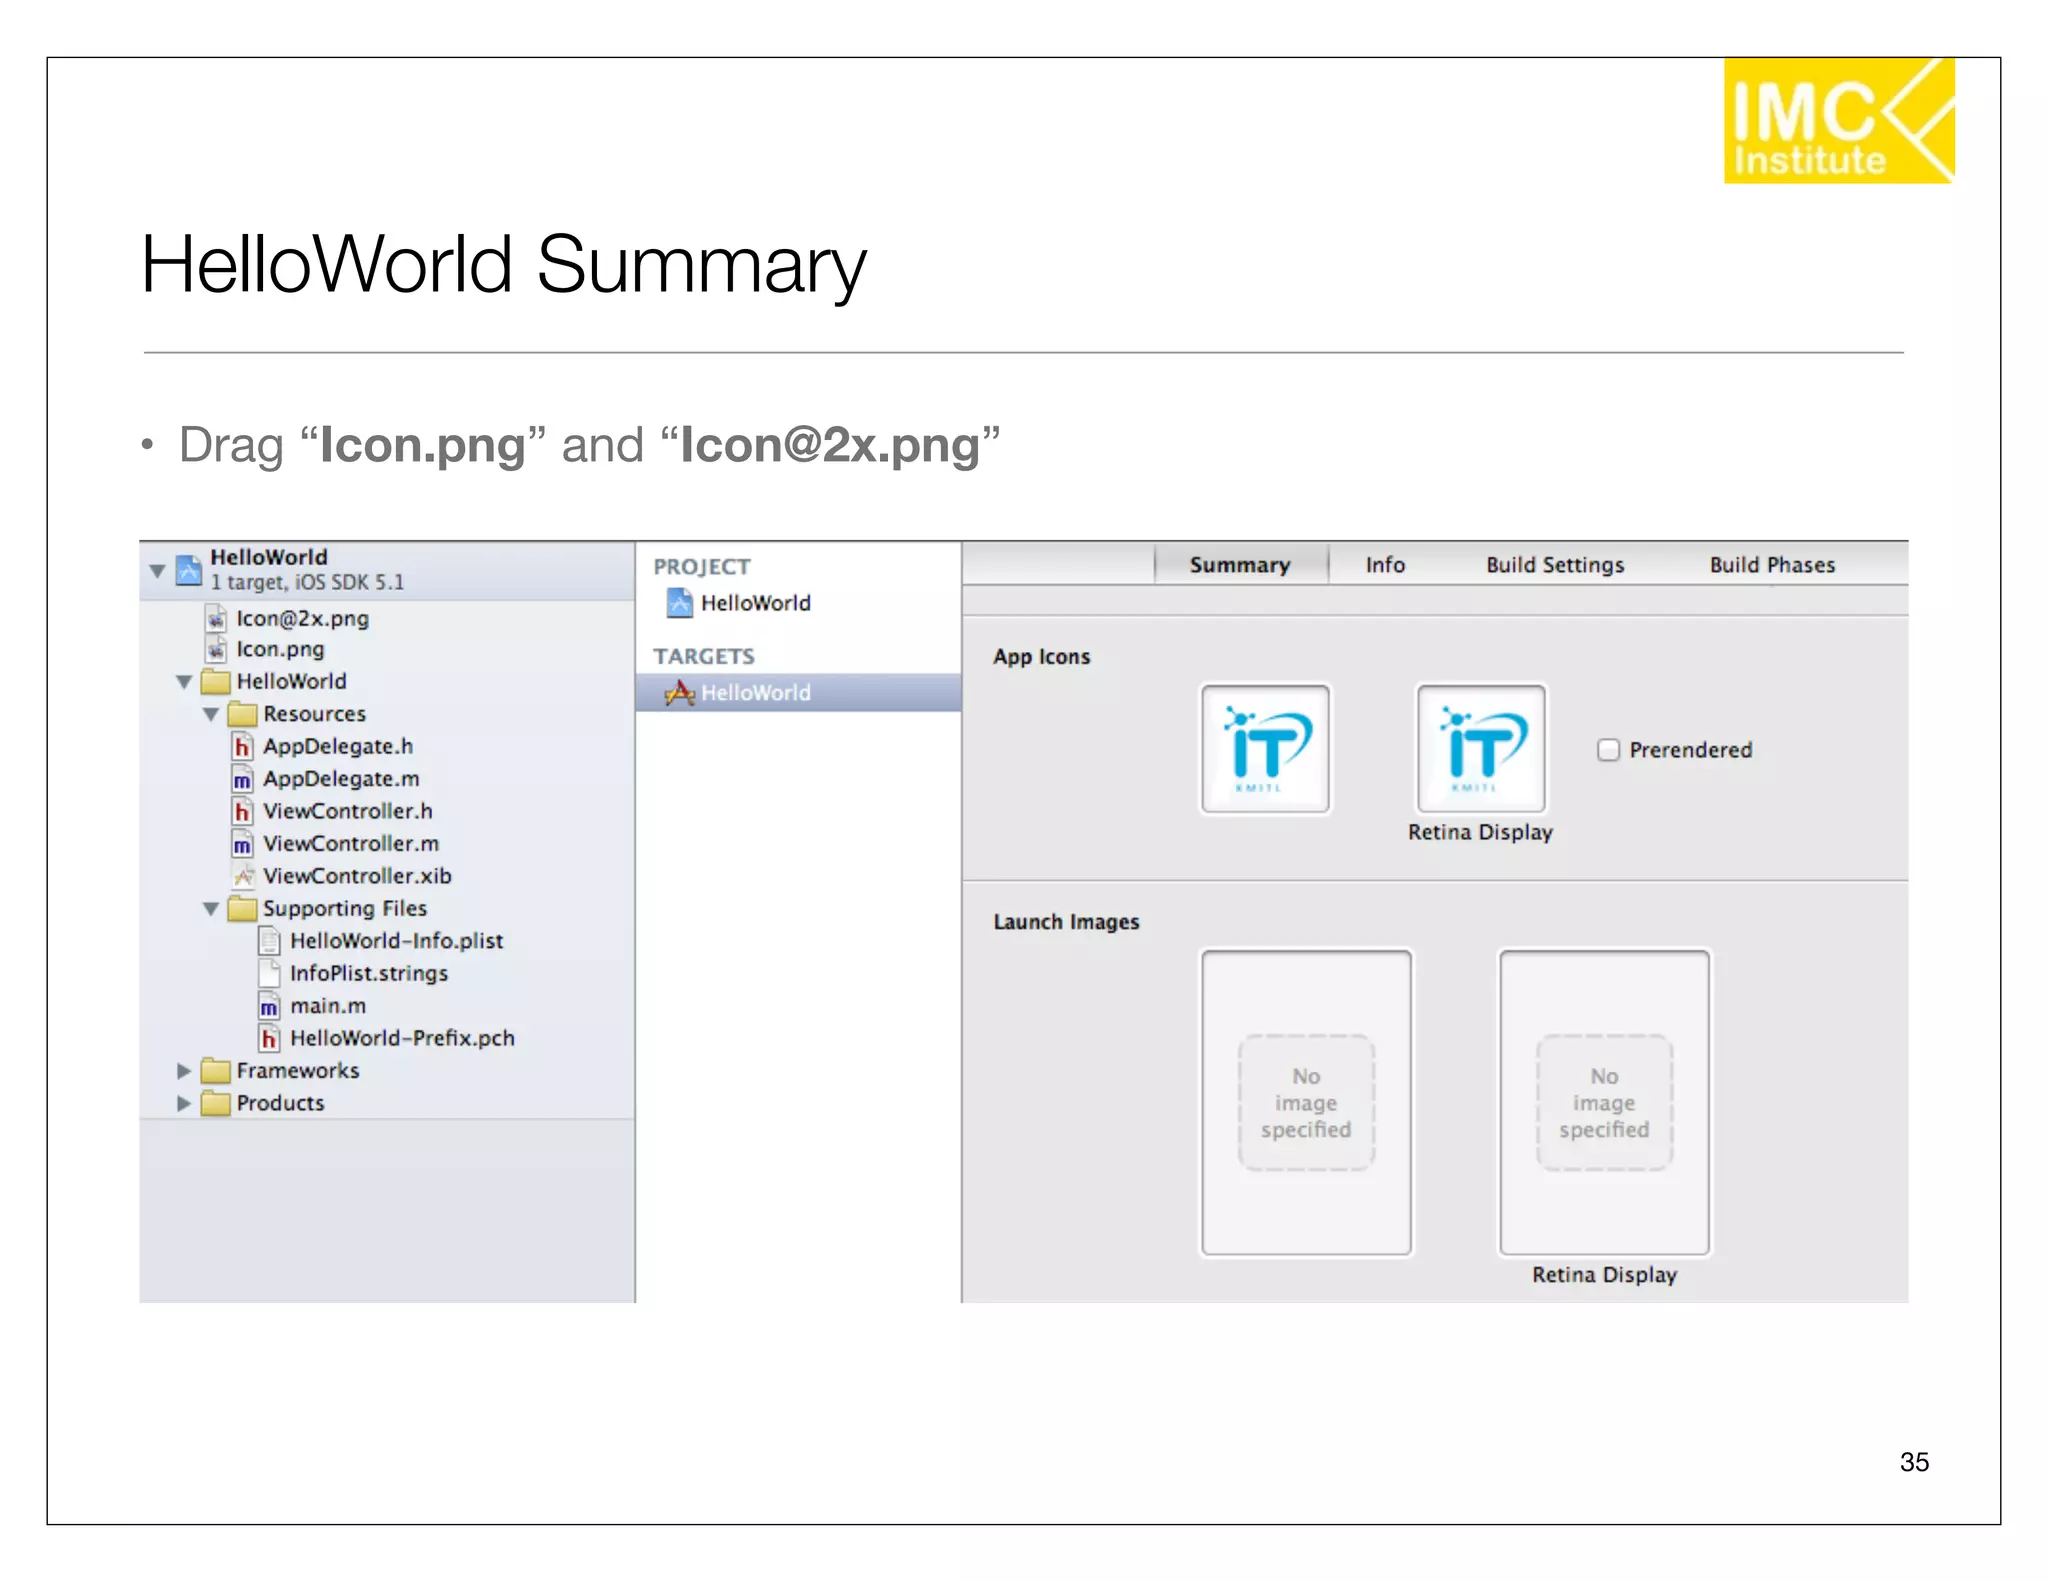
Task: Click "1 target, iOS SDK 5.1" project subtitle
Action: coord(307,583)
